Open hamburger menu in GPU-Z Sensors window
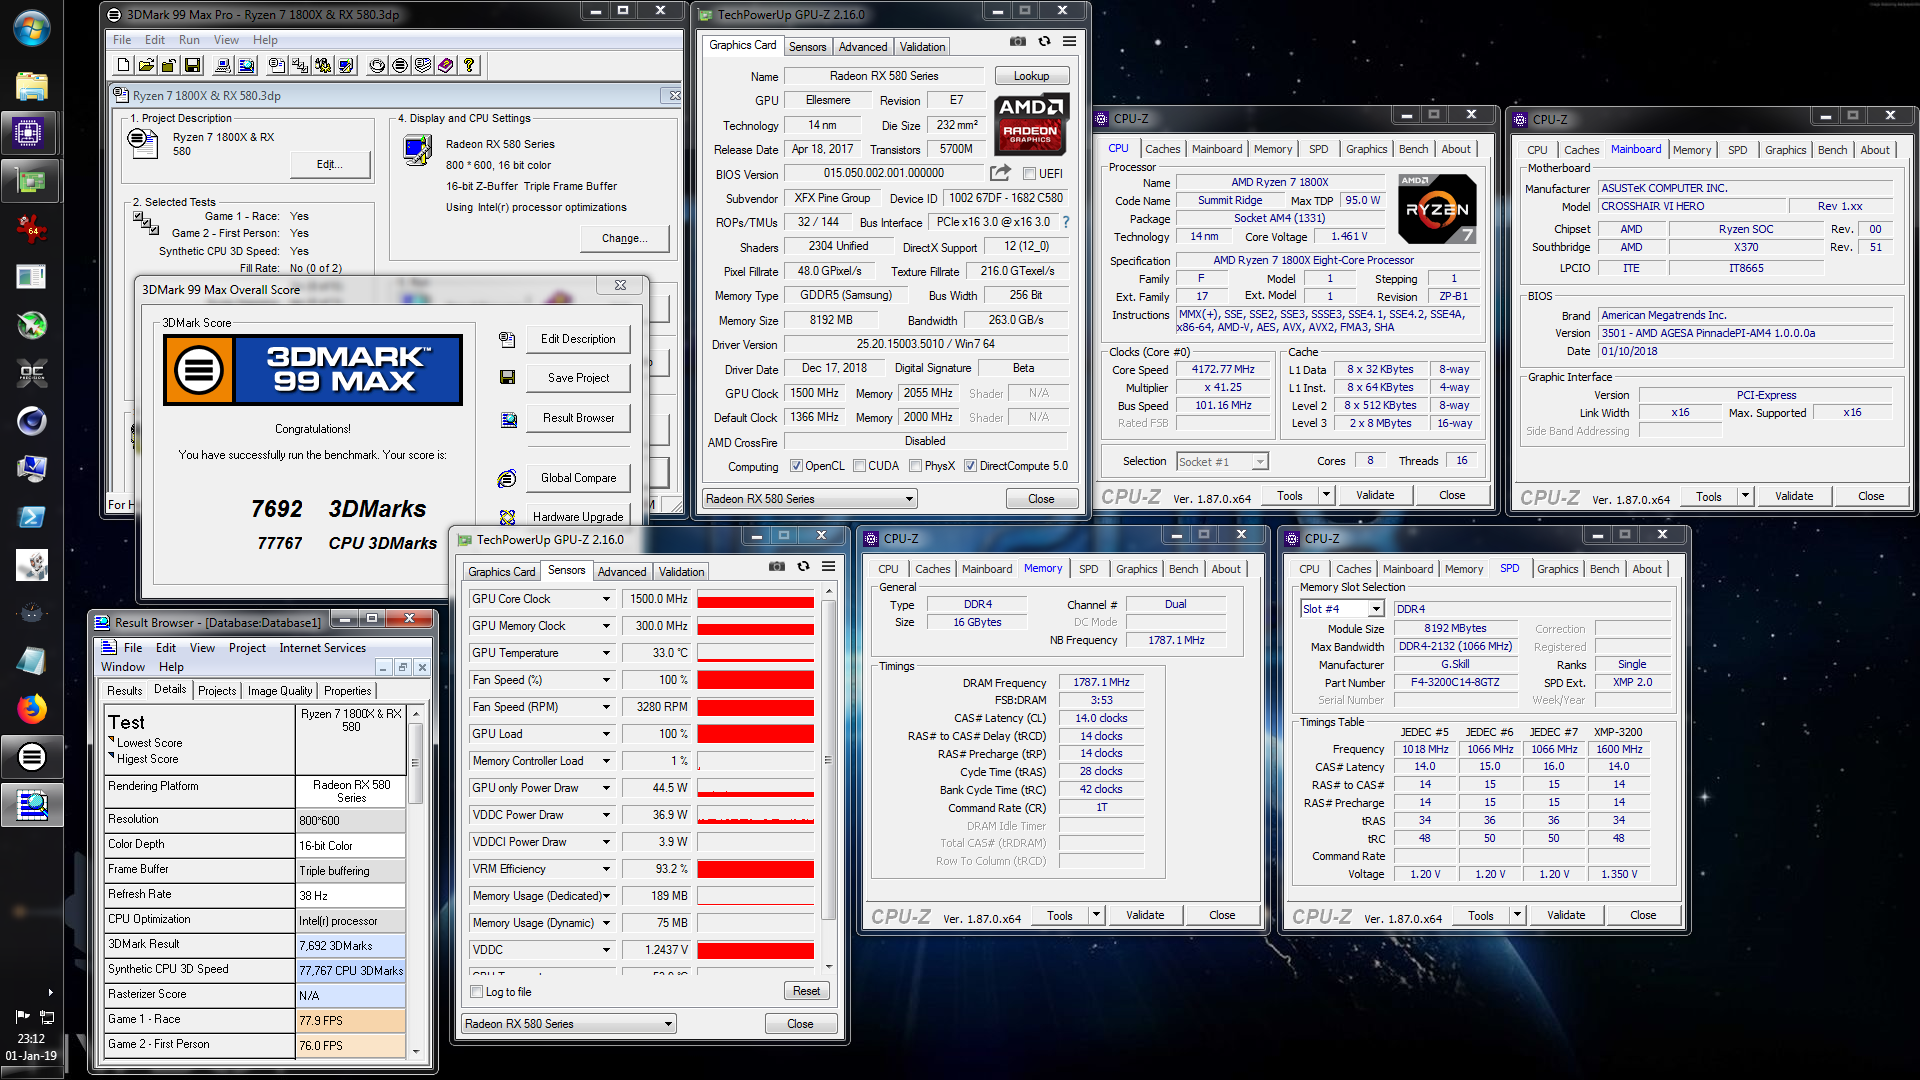The height and width of the screenshot is (1080, 1920). 828,566
